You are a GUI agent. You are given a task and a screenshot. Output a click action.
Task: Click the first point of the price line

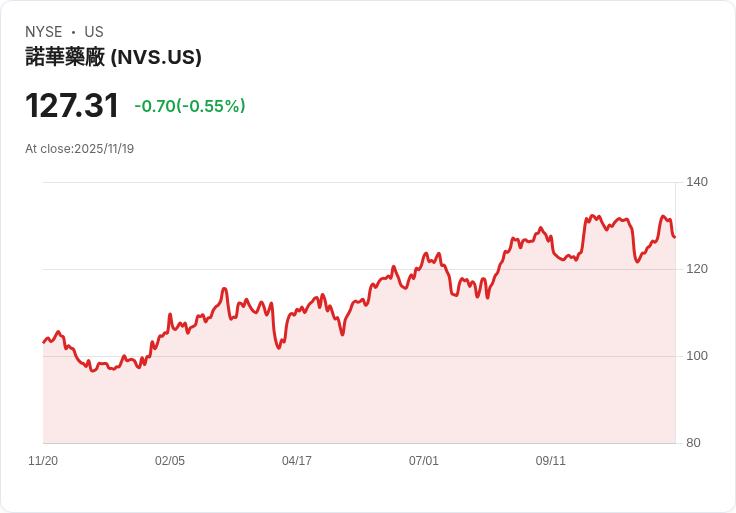pos(44,342)
